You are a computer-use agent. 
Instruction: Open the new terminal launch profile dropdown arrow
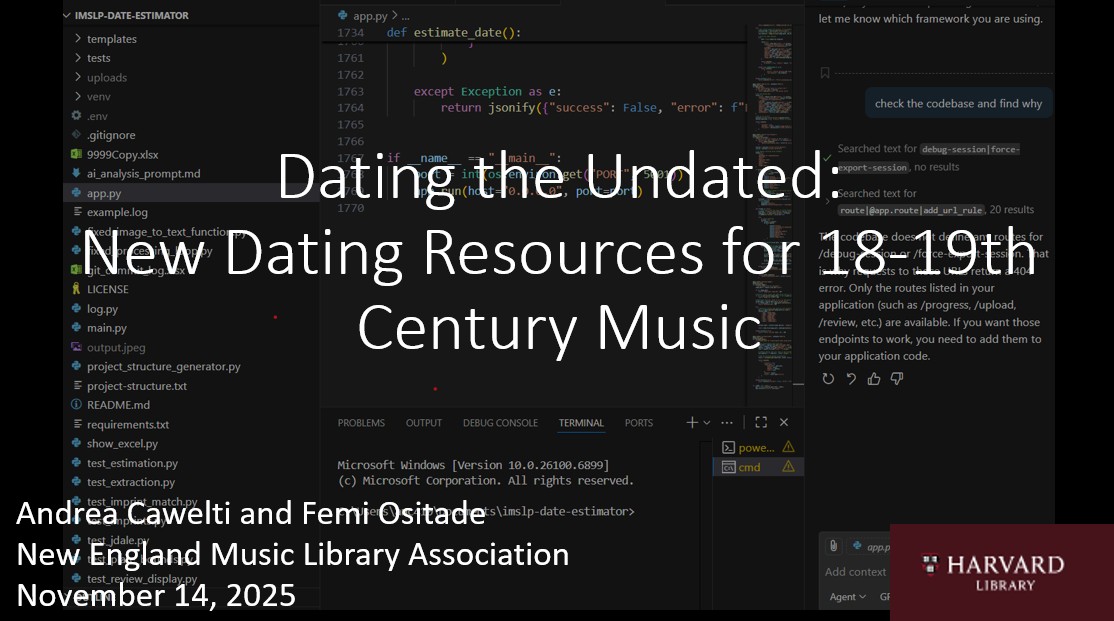pos(707,423)
